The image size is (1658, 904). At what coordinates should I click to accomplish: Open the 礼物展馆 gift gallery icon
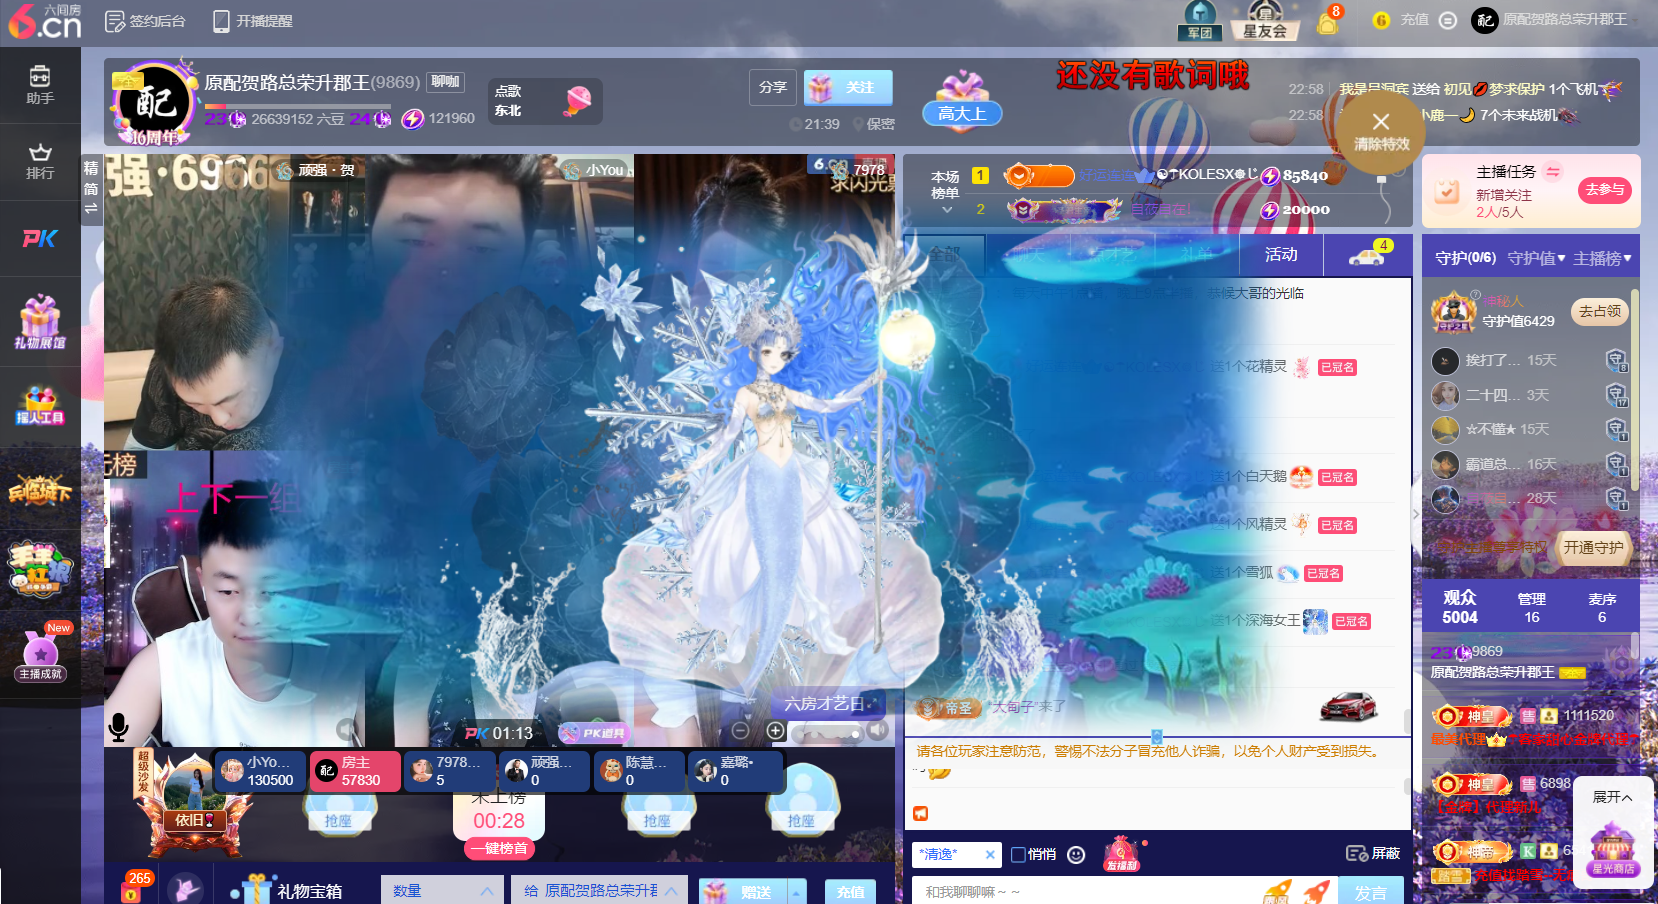pos(40,322)
